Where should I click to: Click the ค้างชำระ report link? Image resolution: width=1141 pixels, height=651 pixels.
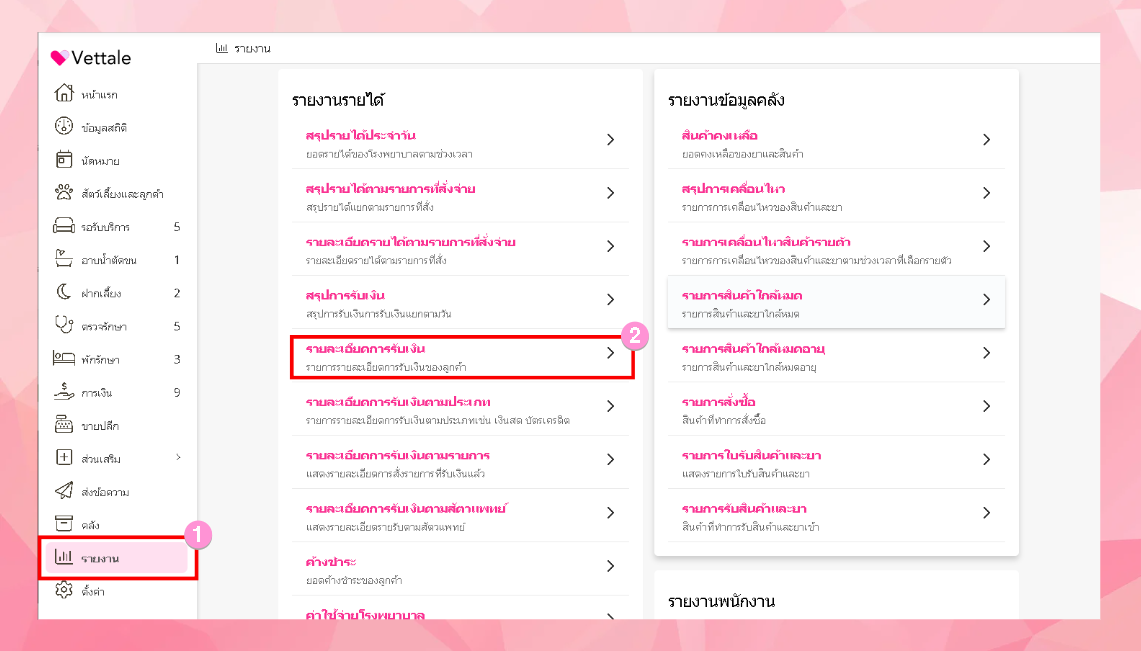click(331, 561)
